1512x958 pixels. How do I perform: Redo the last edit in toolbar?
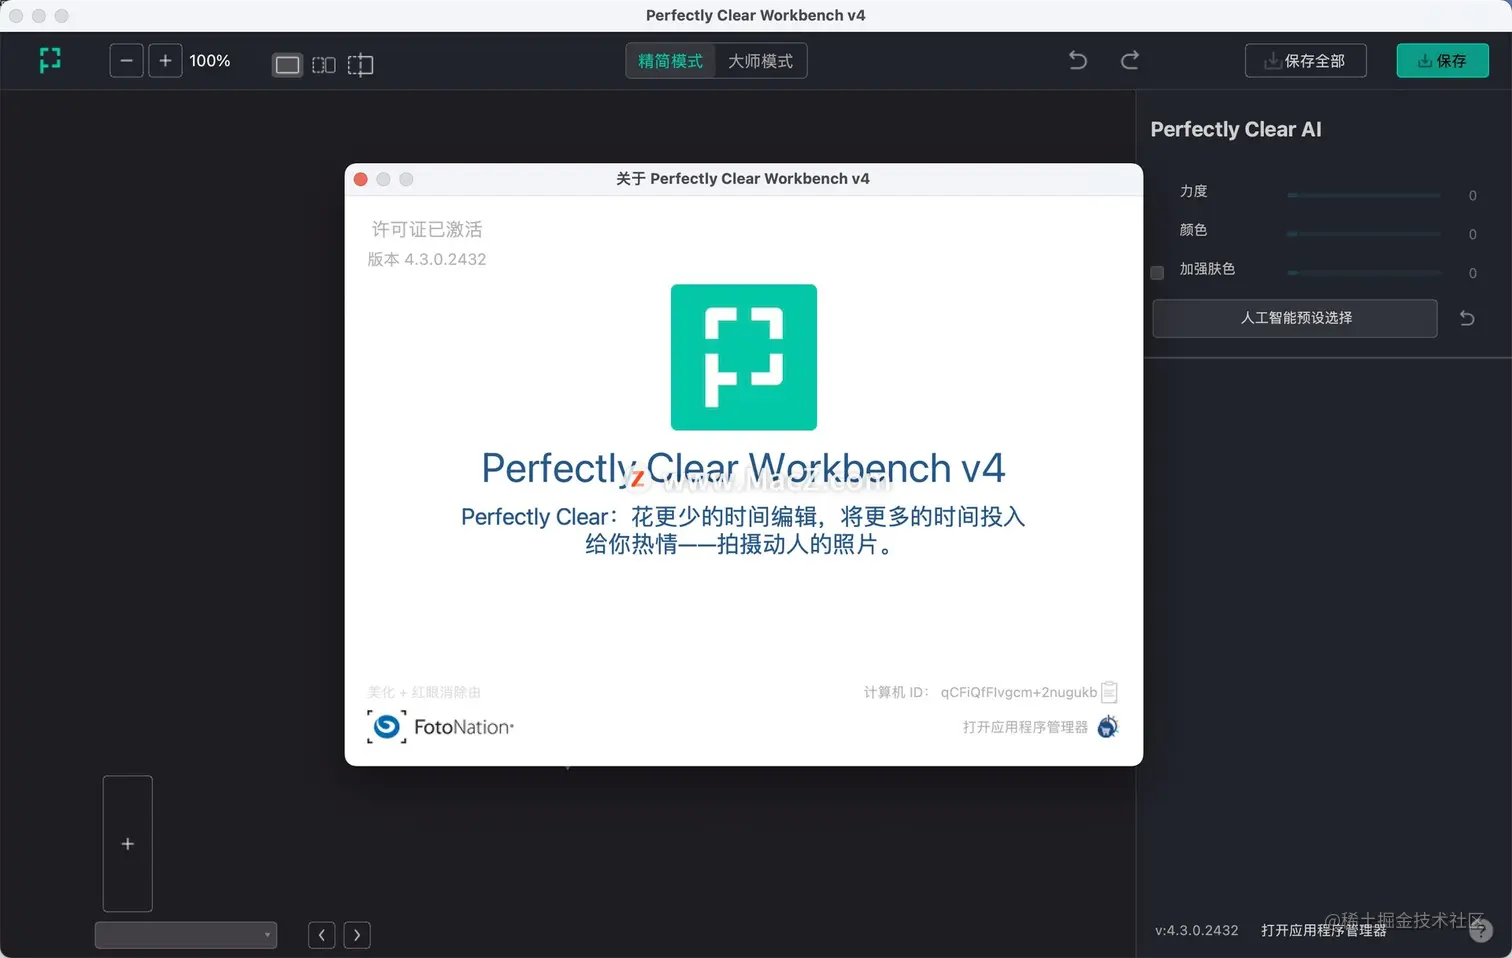1130,60
